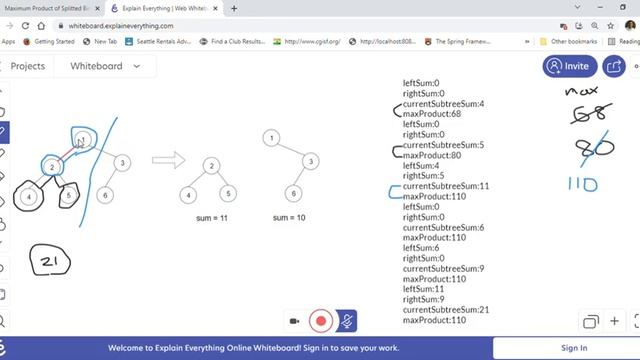Screen dimensions: 640x360
Task: Click the browser zoom indicator icon
Action: coord(595,26)
